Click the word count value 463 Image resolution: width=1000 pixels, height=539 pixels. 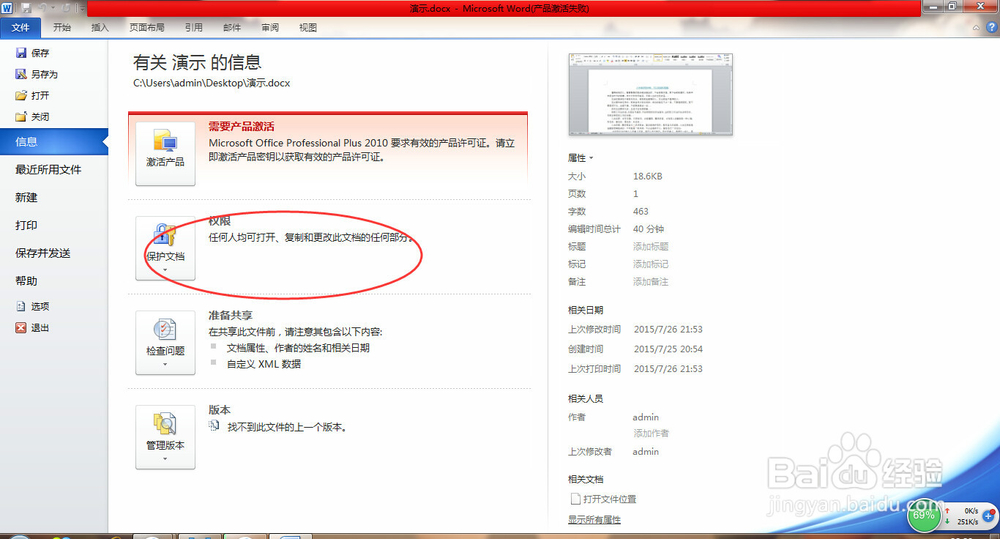[x=640, y=211]
